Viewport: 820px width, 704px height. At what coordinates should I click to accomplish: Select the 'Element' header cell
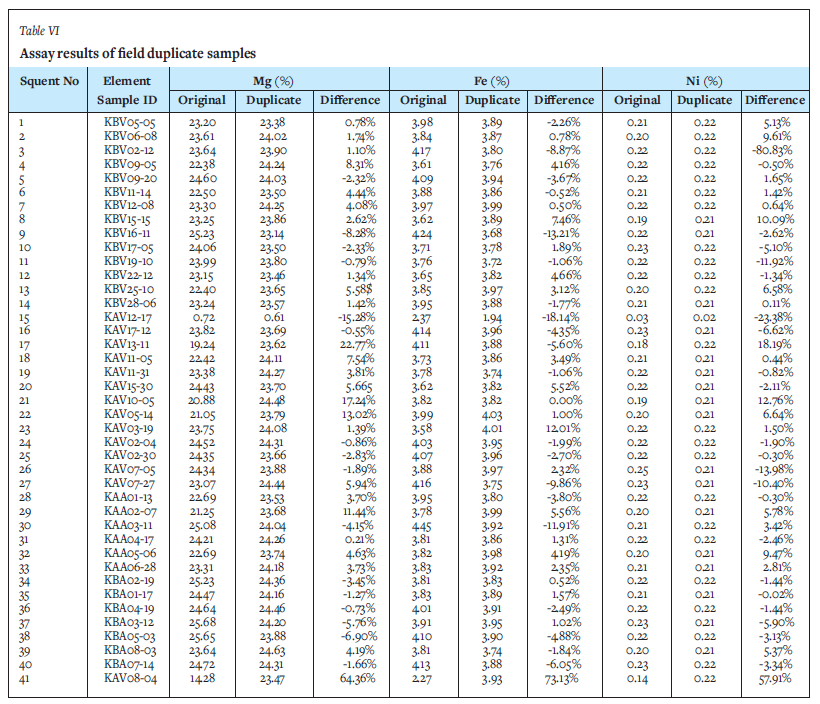(127, 80)
